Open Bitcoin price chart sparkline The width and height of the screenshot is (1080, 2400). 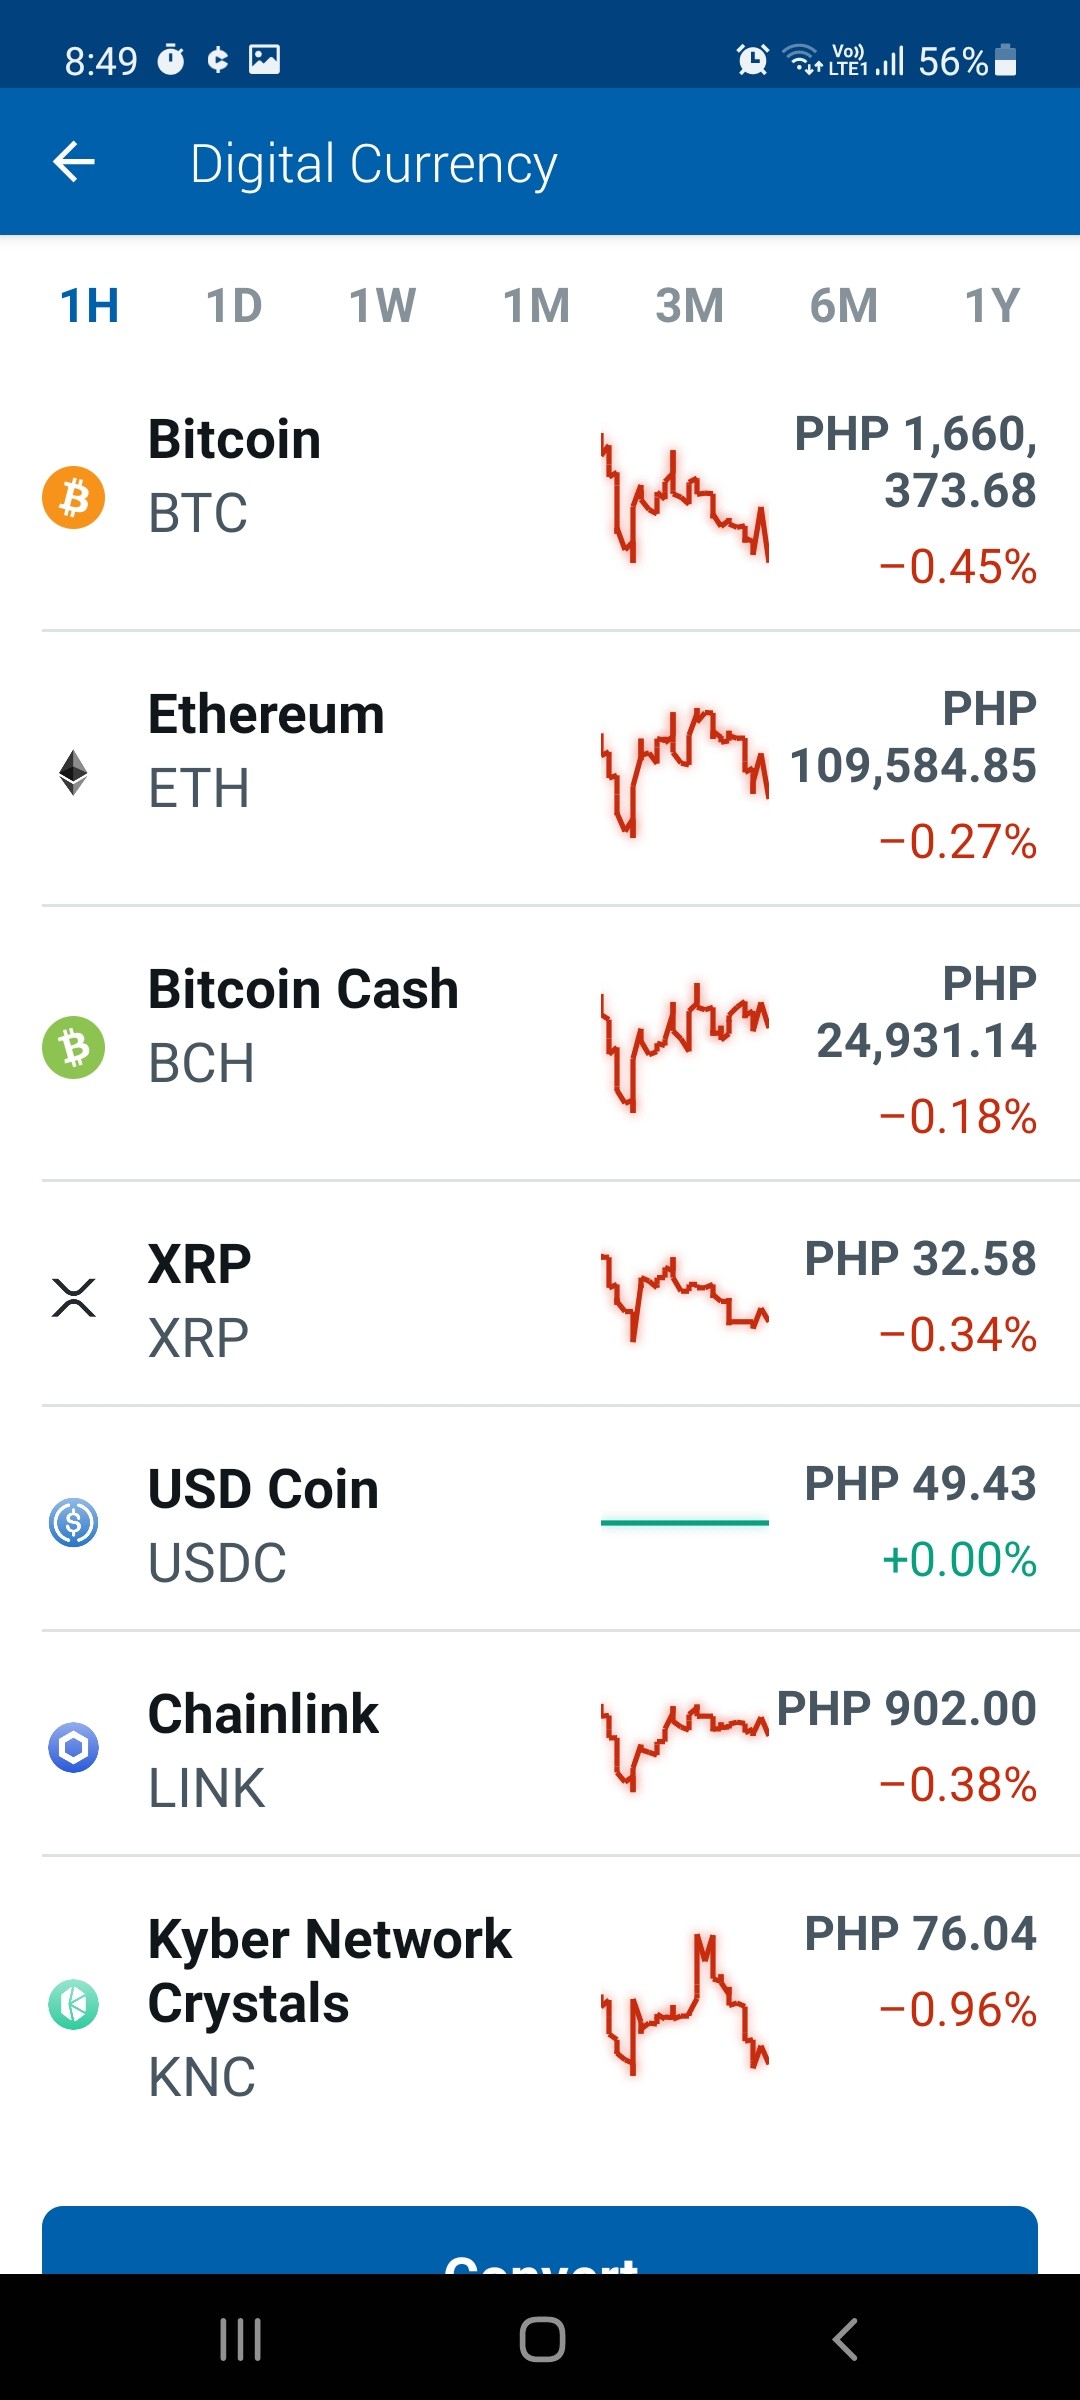[685, 498]
